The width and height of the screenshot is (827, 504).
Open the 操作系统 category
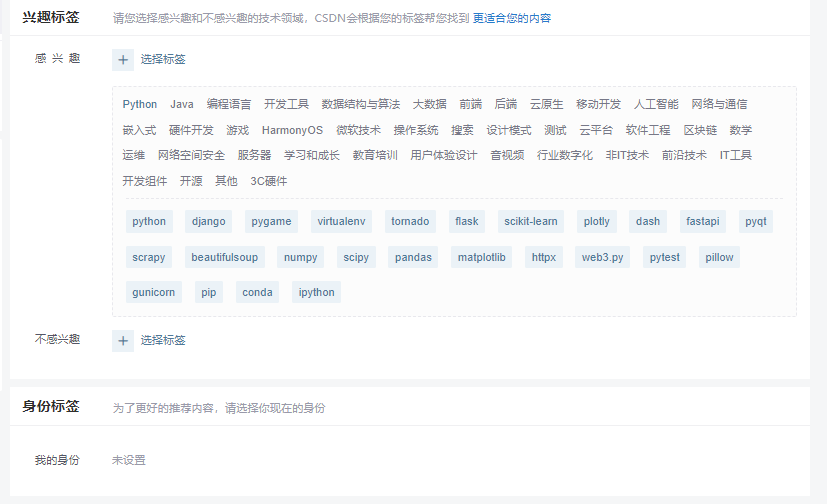pyautogui.click(x=416, y=130)
